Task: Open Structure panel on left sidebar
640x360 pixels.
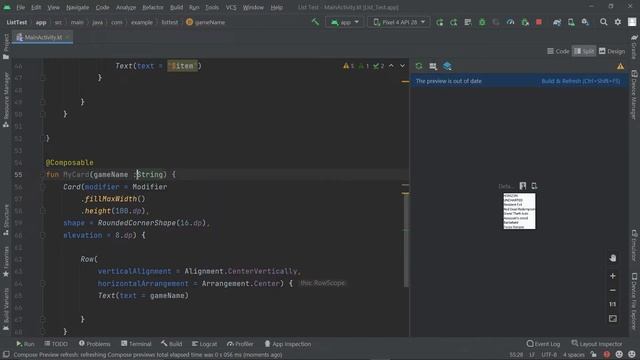Action: pyautogui.click(x=6, y=220)
